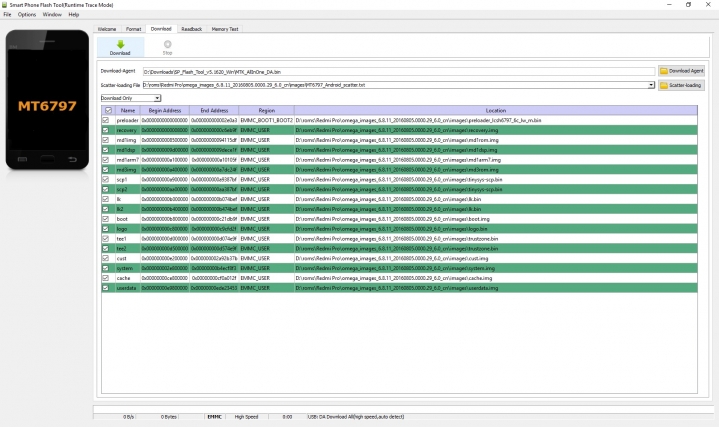
Task: Open the Readback tab
Action: [191, 29]
